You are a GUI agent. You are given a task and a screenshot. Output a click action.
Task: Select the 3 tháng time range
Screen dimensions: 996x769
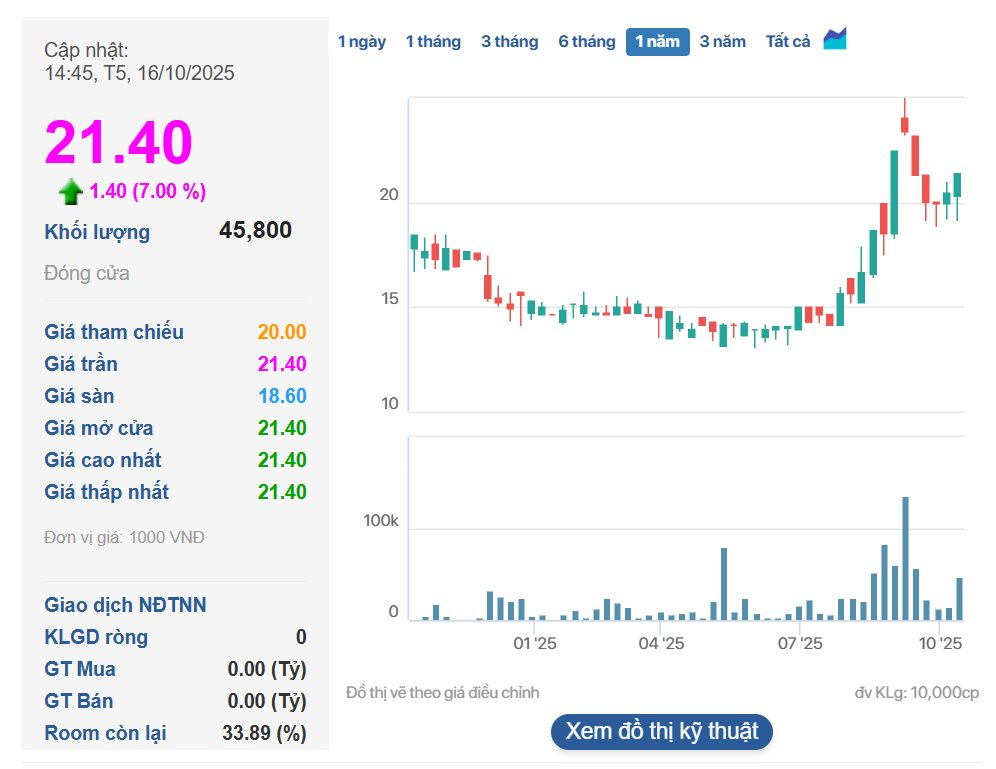[x=509, y=42]
